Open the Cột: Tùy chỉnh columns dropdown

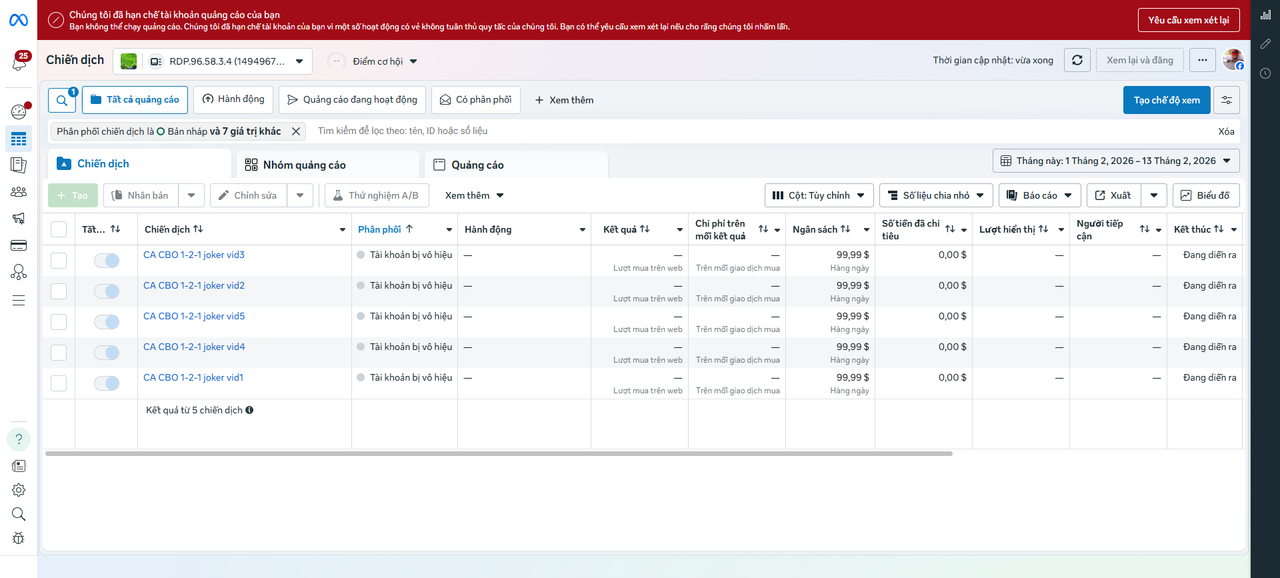pos(819,195)
